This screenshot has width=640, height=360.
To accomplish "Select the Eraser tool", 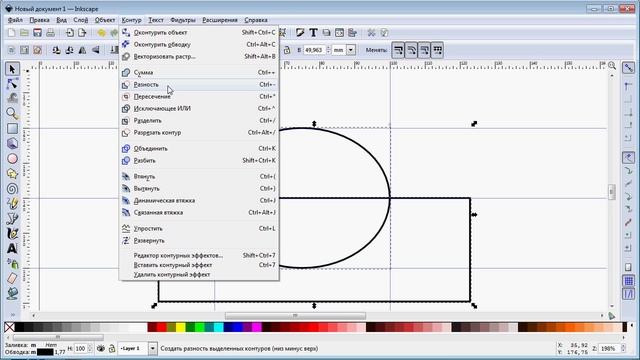I will [12, 278].
